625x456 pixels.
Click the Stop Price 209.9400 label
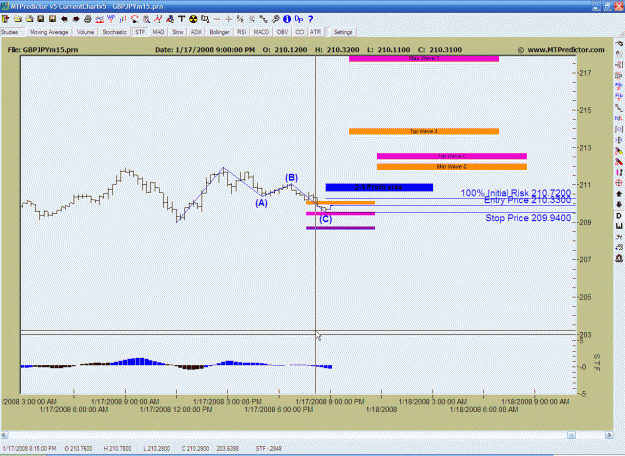[528, 218]
